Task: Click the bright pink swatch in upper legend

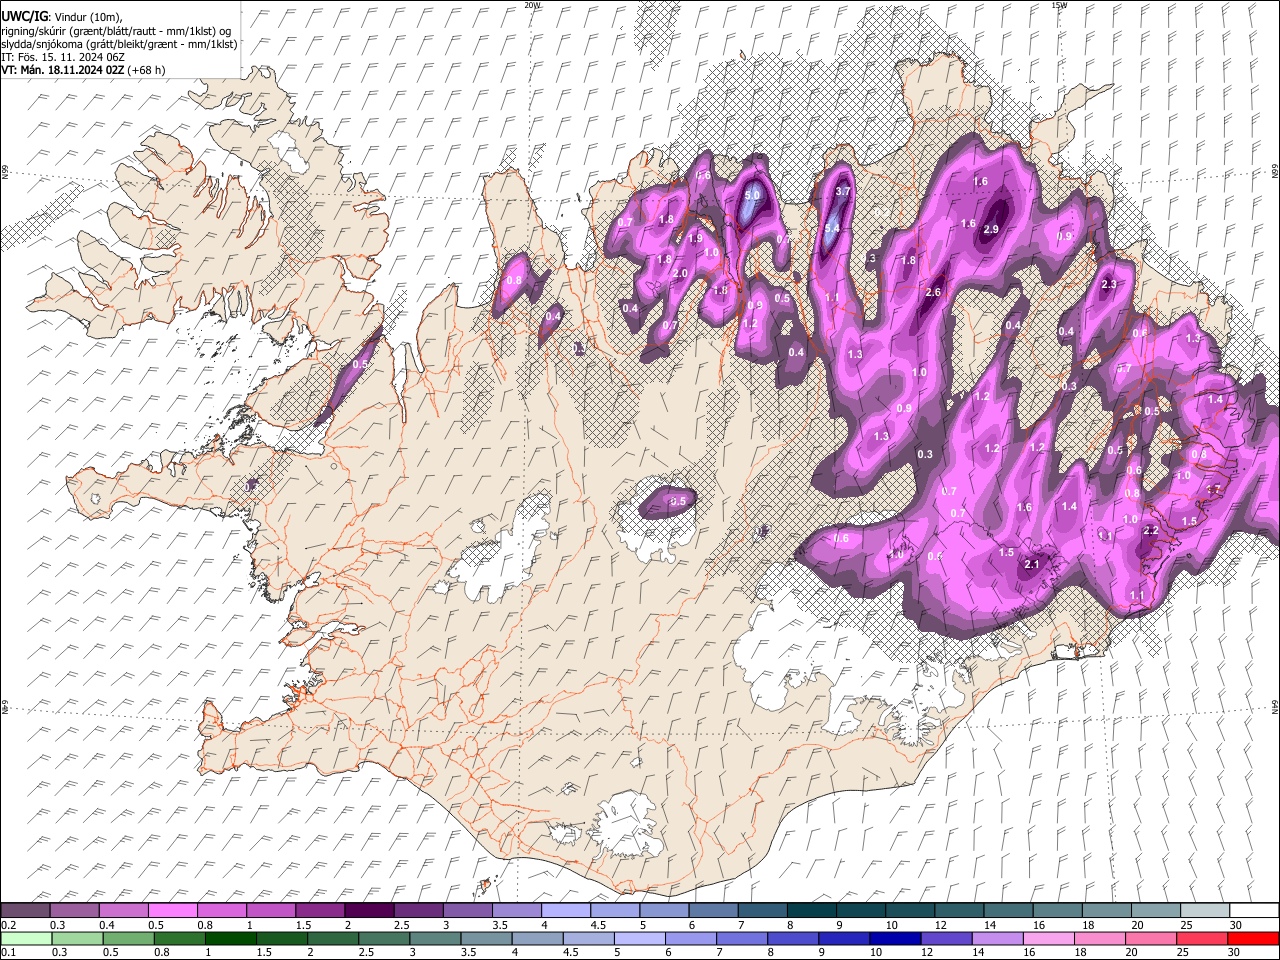Action: pyautogui.click(x=172, y=910)
